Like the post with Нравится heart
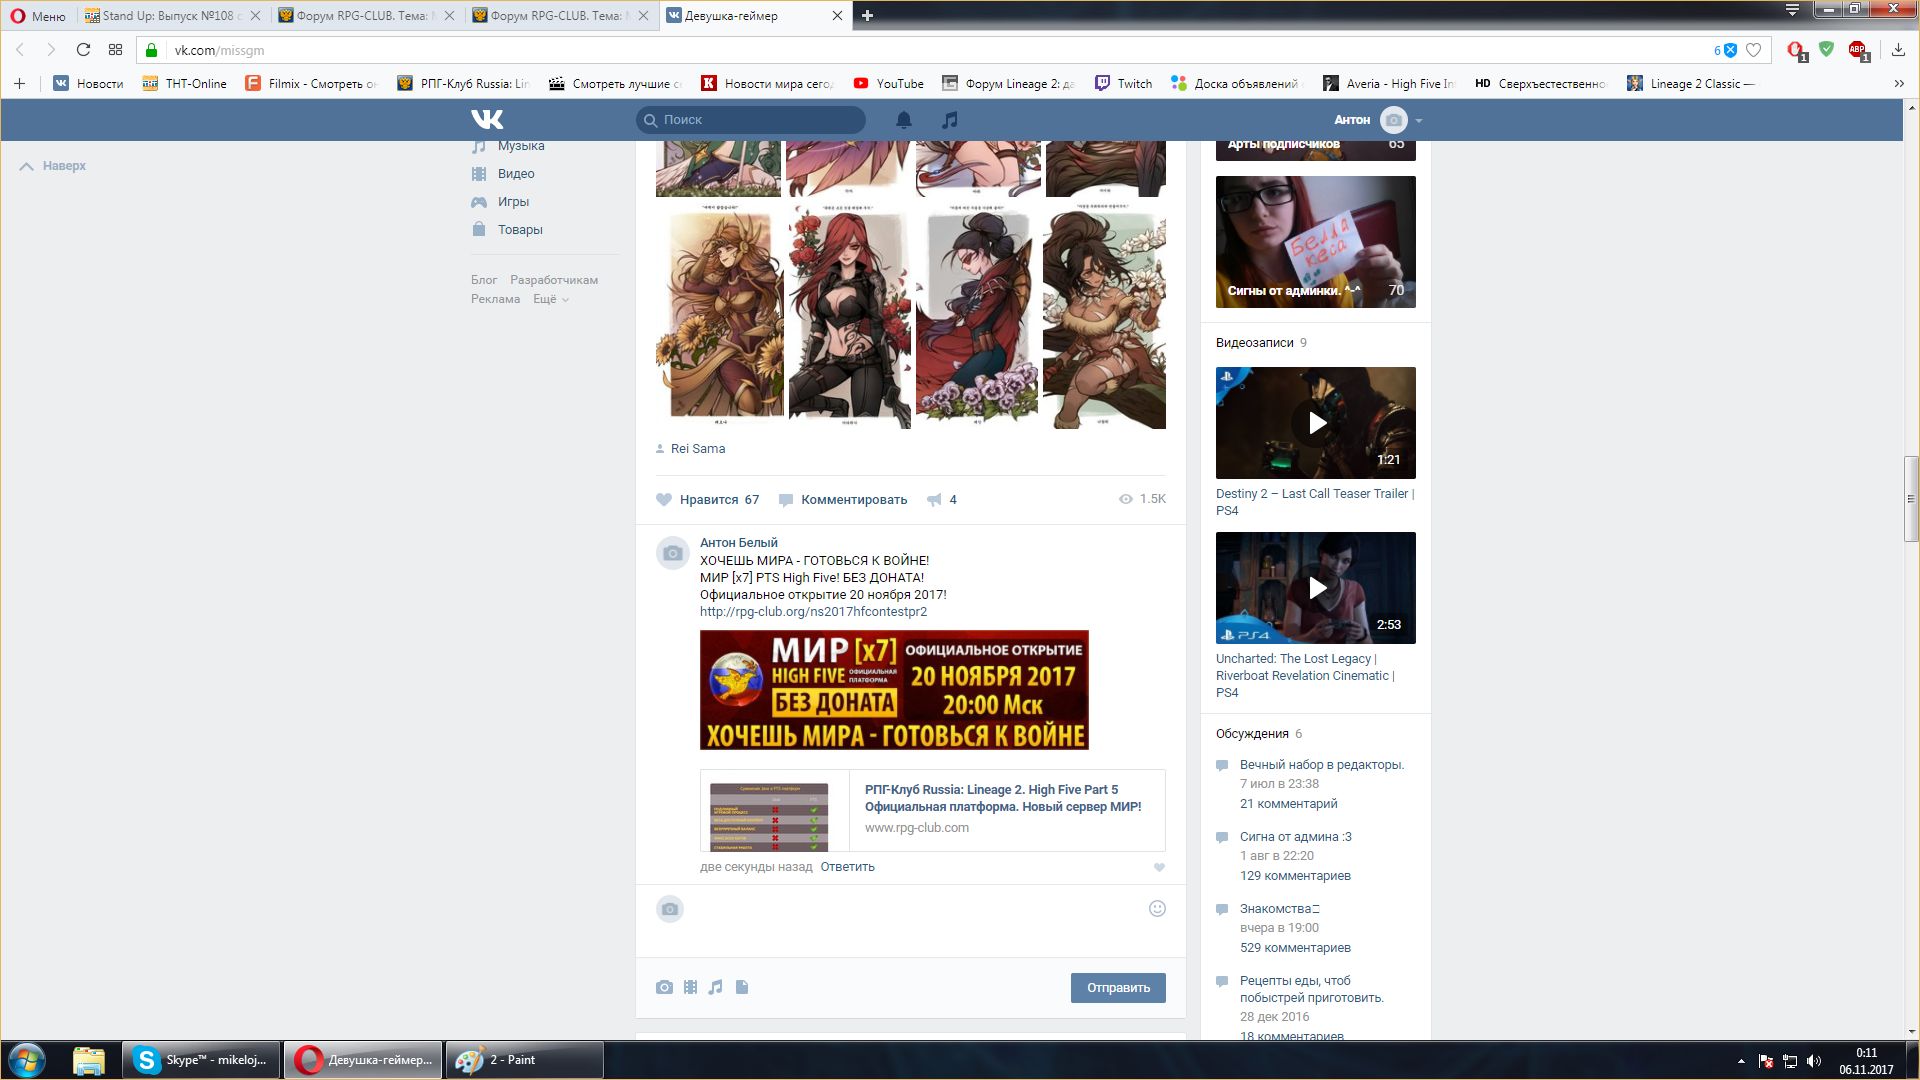 (664, 499)
